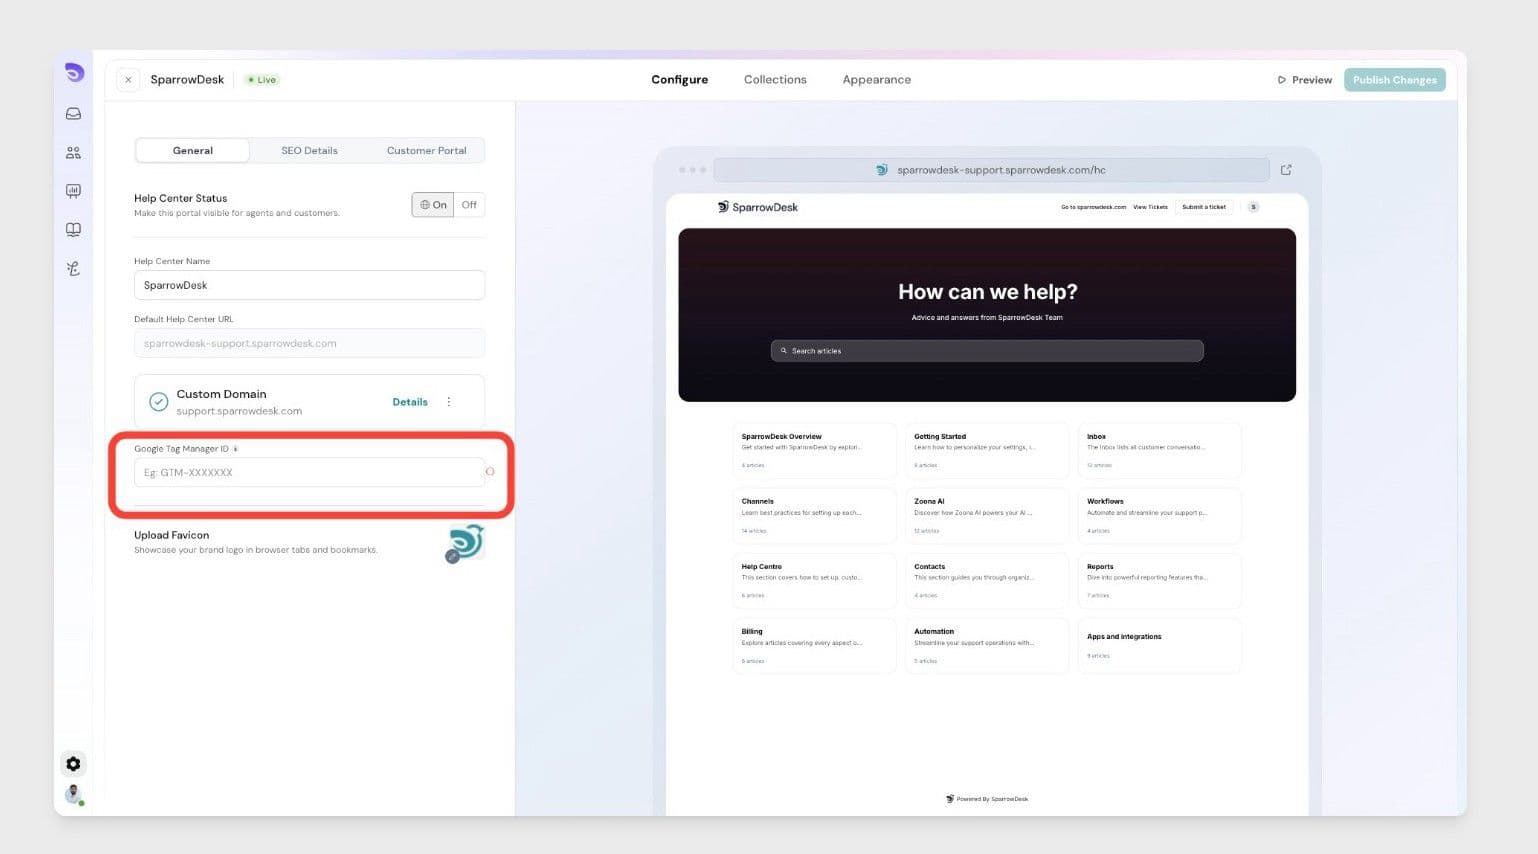Open the Reports collection card in the preview
Image resolution: width=1538 pixels, height=854 pixels.
click(1160, 580)
